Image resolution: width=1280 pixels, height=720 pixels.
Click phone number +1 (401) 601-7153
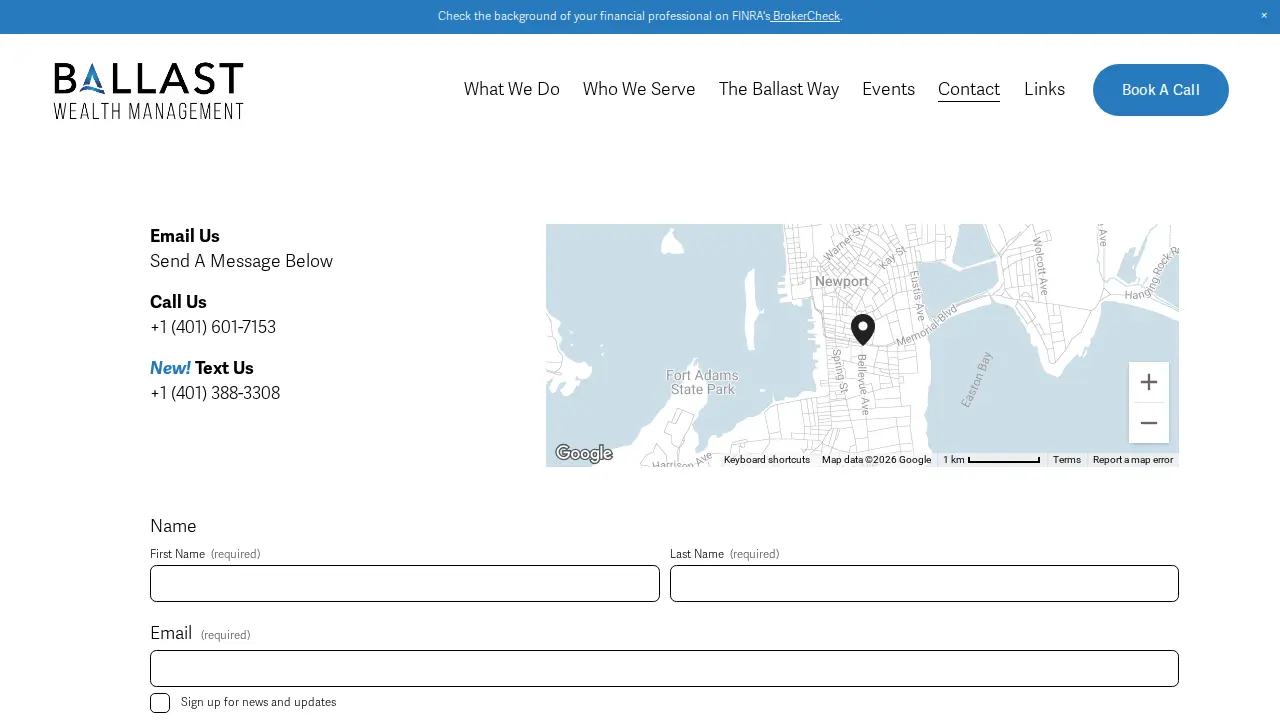[x=213, y=327]
